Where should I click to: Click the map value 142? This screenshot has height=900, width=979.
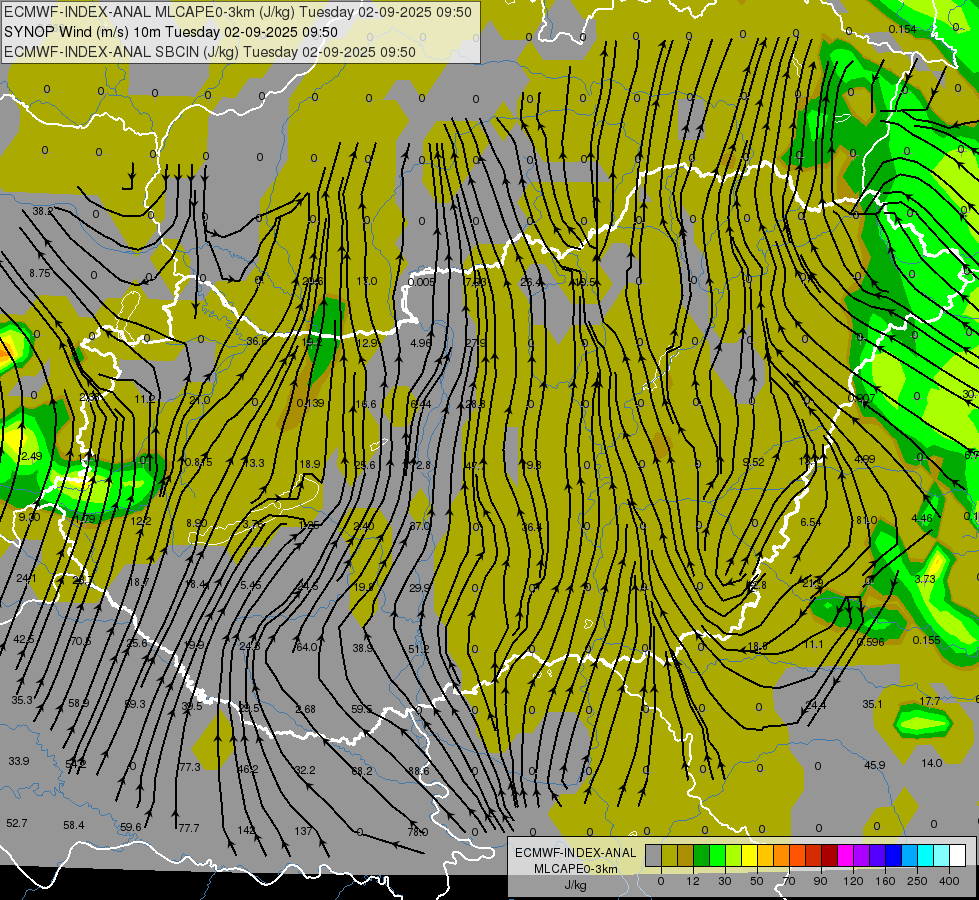(x=246, y=830)
